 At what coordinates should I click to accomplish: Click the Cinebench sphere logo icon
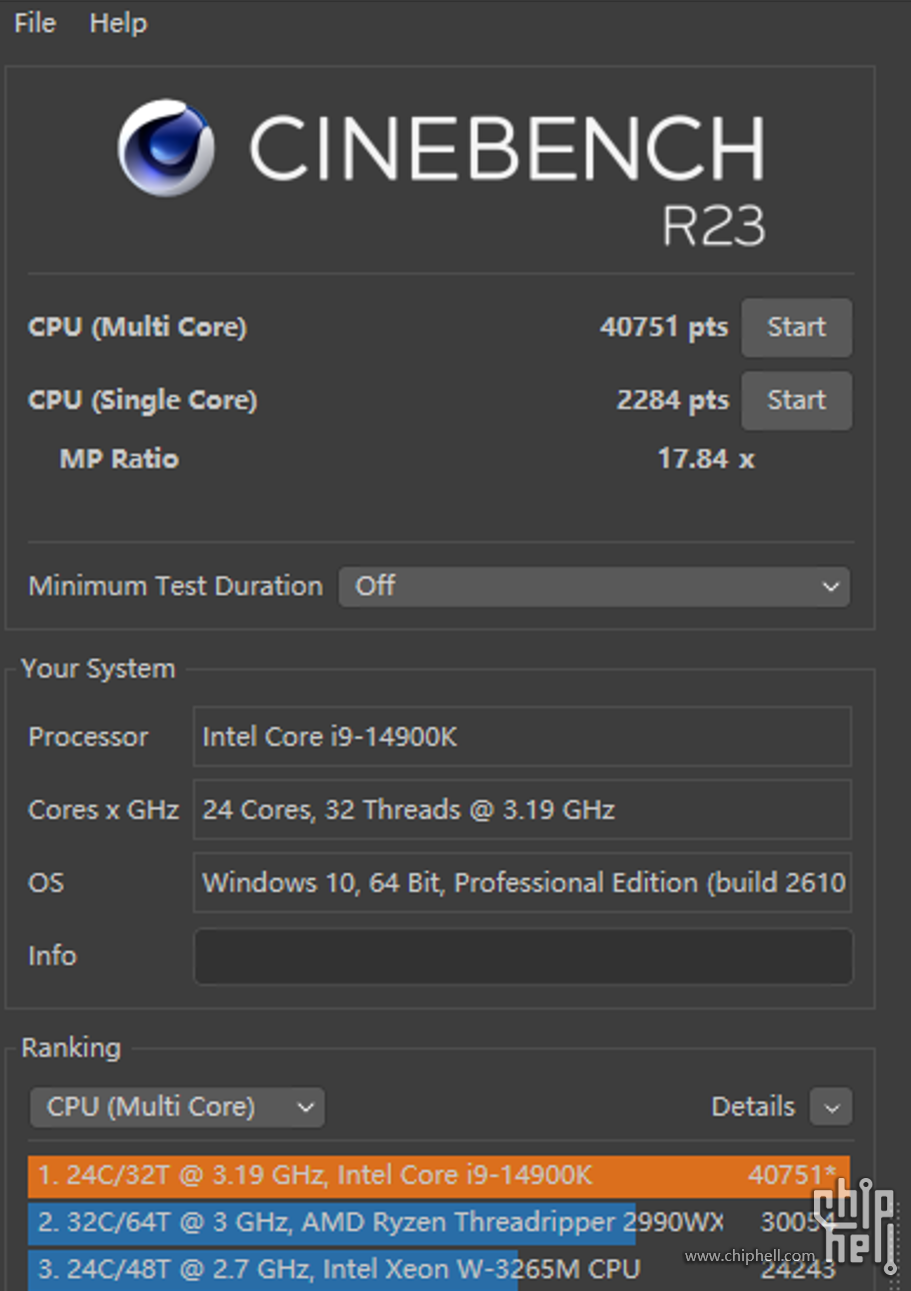pos(165,148)
